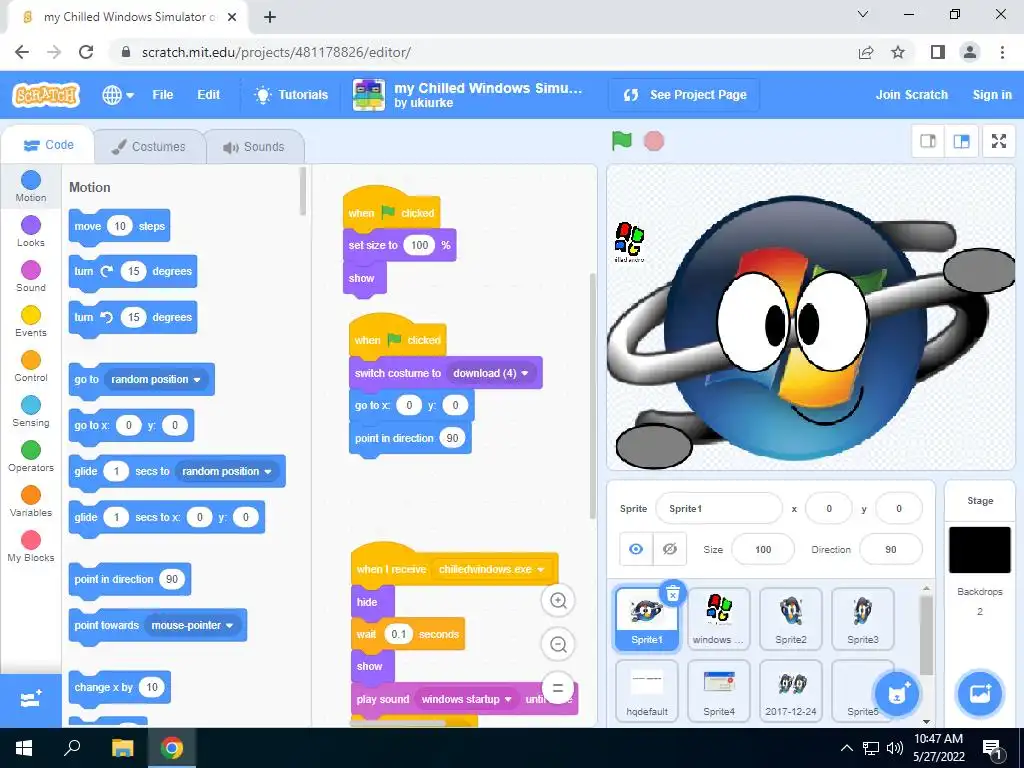Select the Sprite2 thumbnail
1024x768 pixels.
click(x=791, y=618)
